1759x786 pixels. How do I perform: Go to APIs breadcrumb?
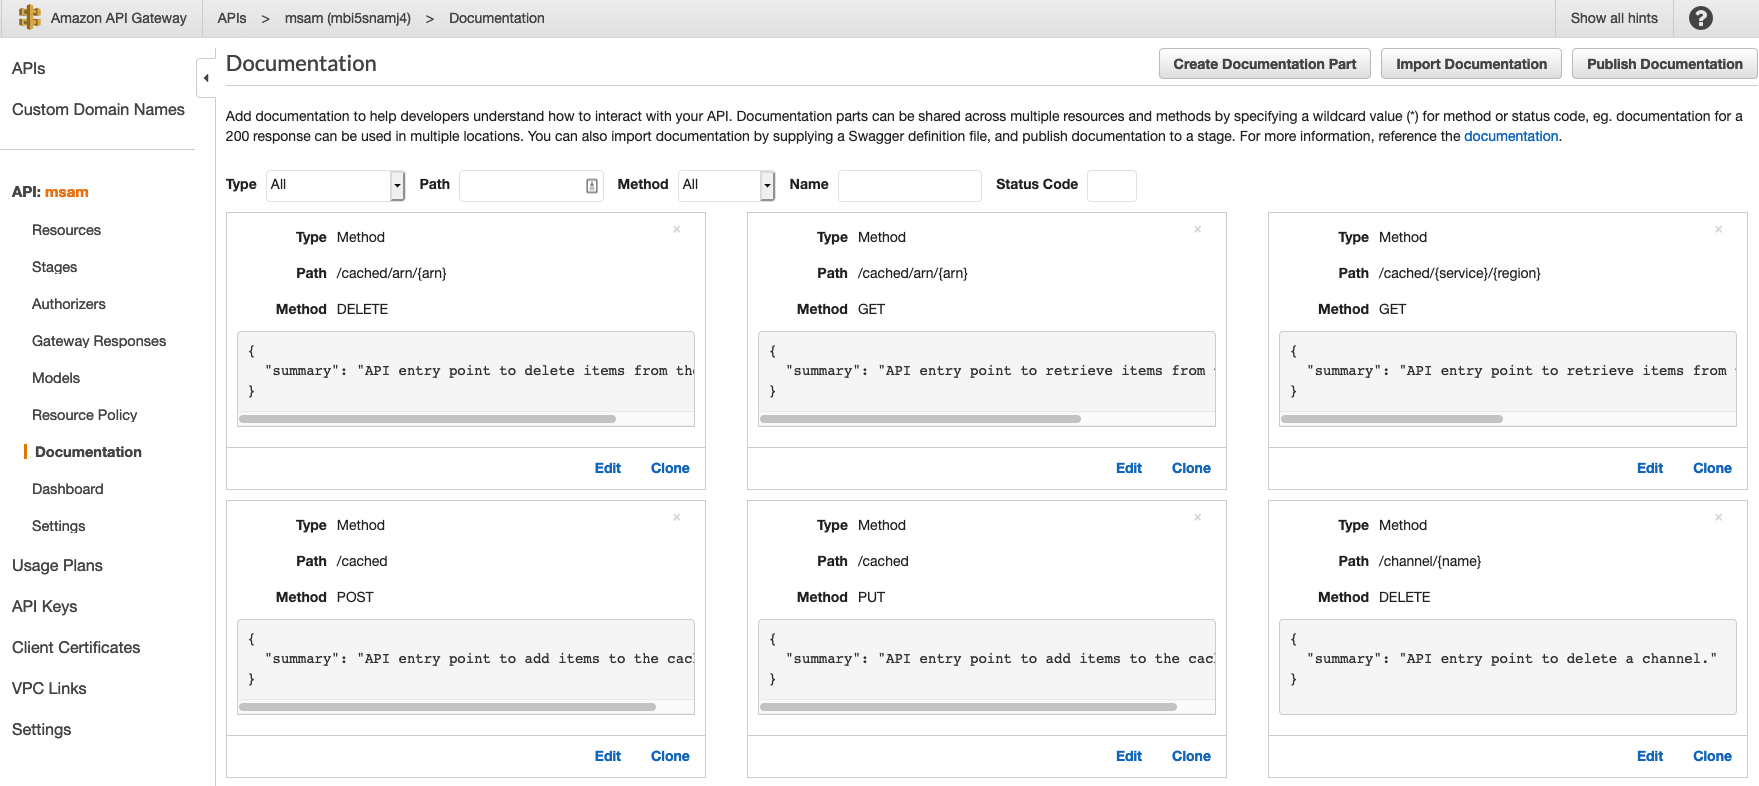(x=232, y=18)
